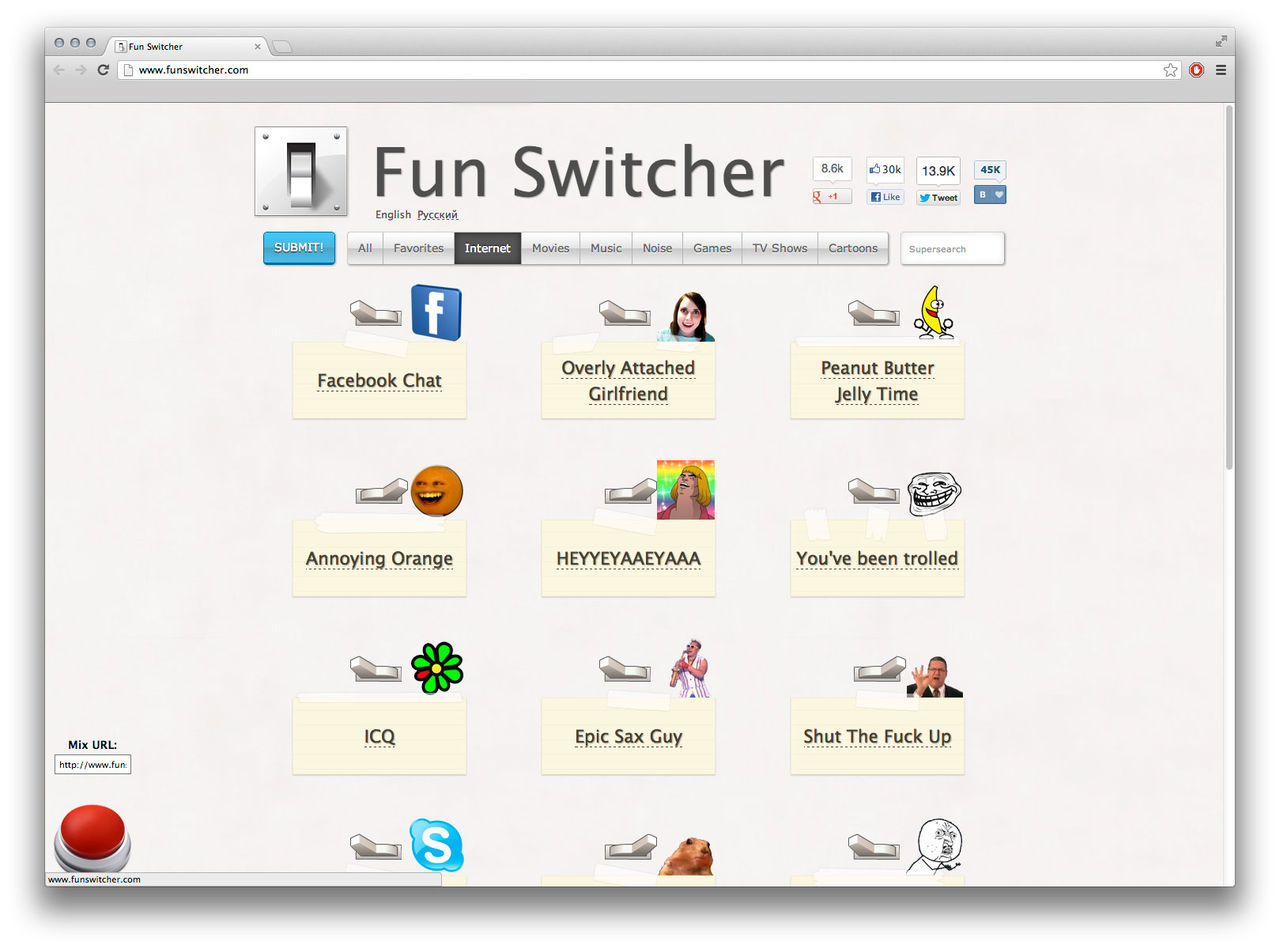Click the large light switch logo
The width and height of the screenshot is (1280, 949).
click(301, 171)
